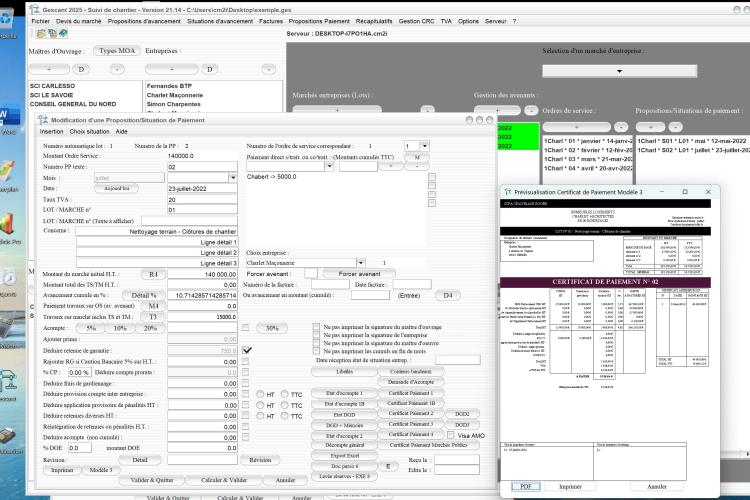Tick 'Ne pas imprimer les cumuls en fin de mois'
750x500 pixels.
click(316, 351)
